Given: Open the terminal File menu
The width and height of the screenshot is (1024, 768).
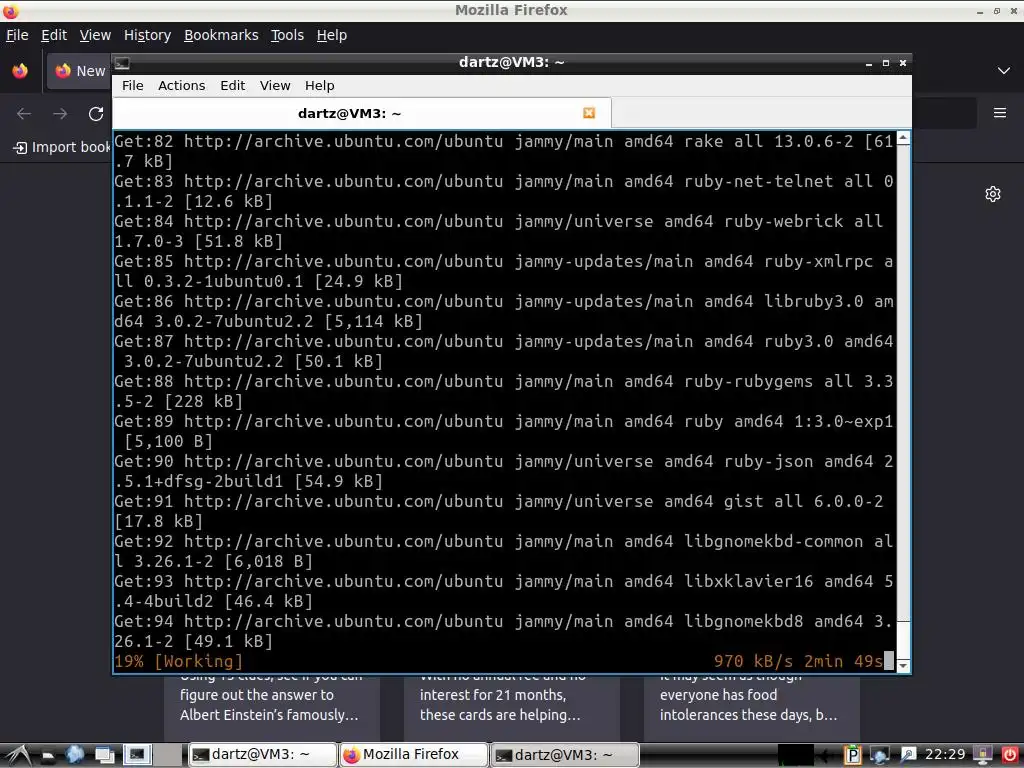Looking at the screenshot, I should [x=133, y=86].
